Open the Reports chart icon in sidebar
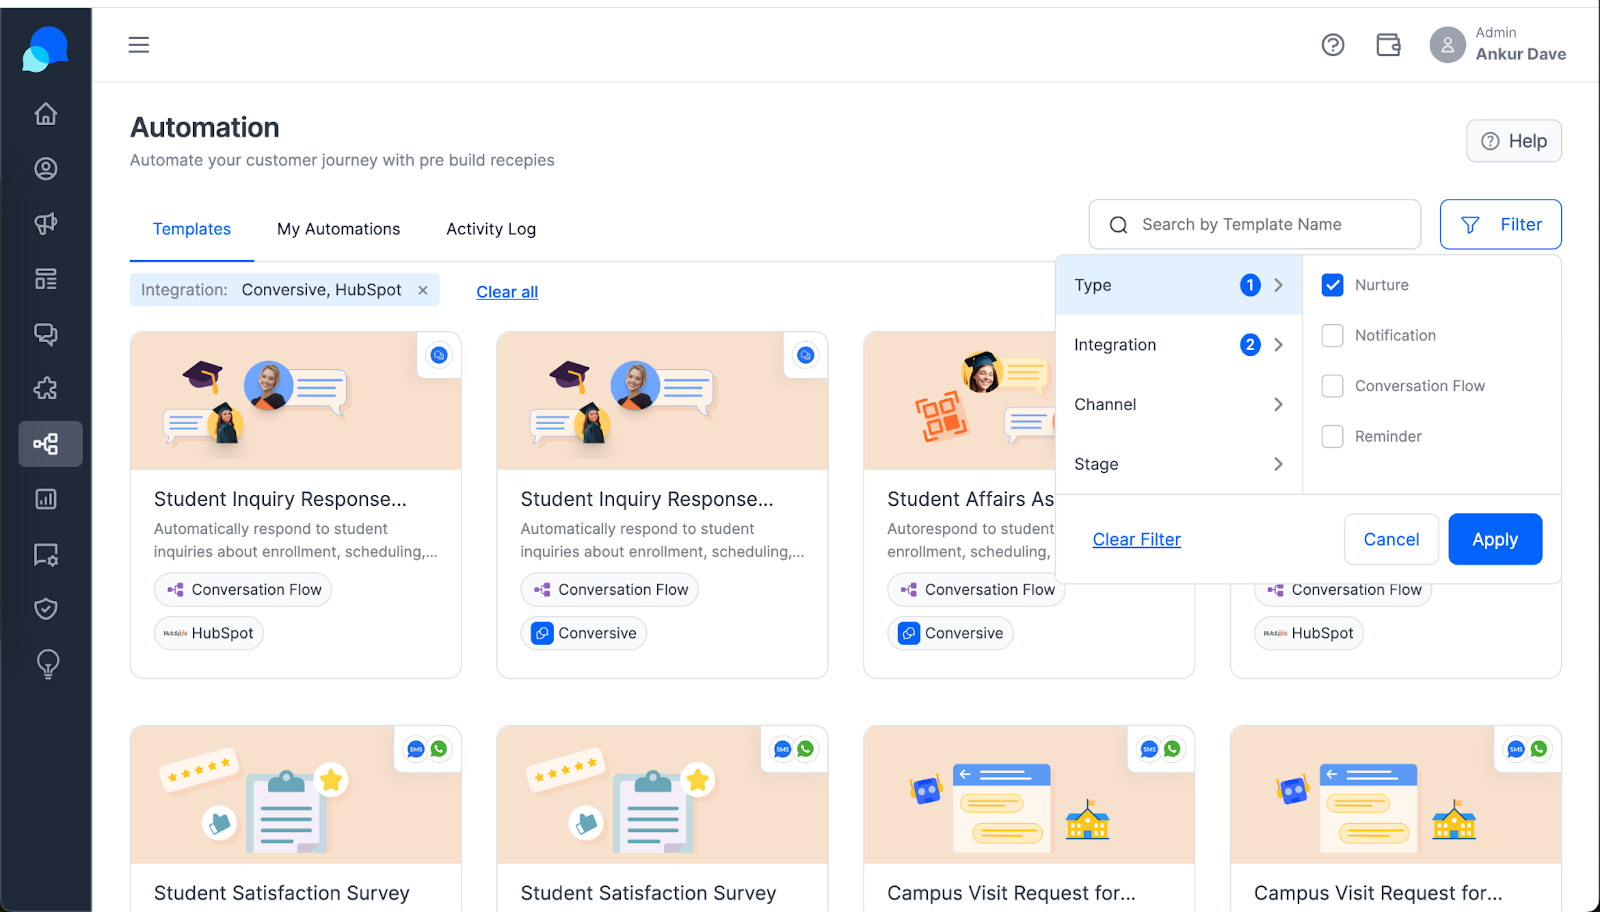The width and height of the screenshot is (1600, 912). click(46, 499)
